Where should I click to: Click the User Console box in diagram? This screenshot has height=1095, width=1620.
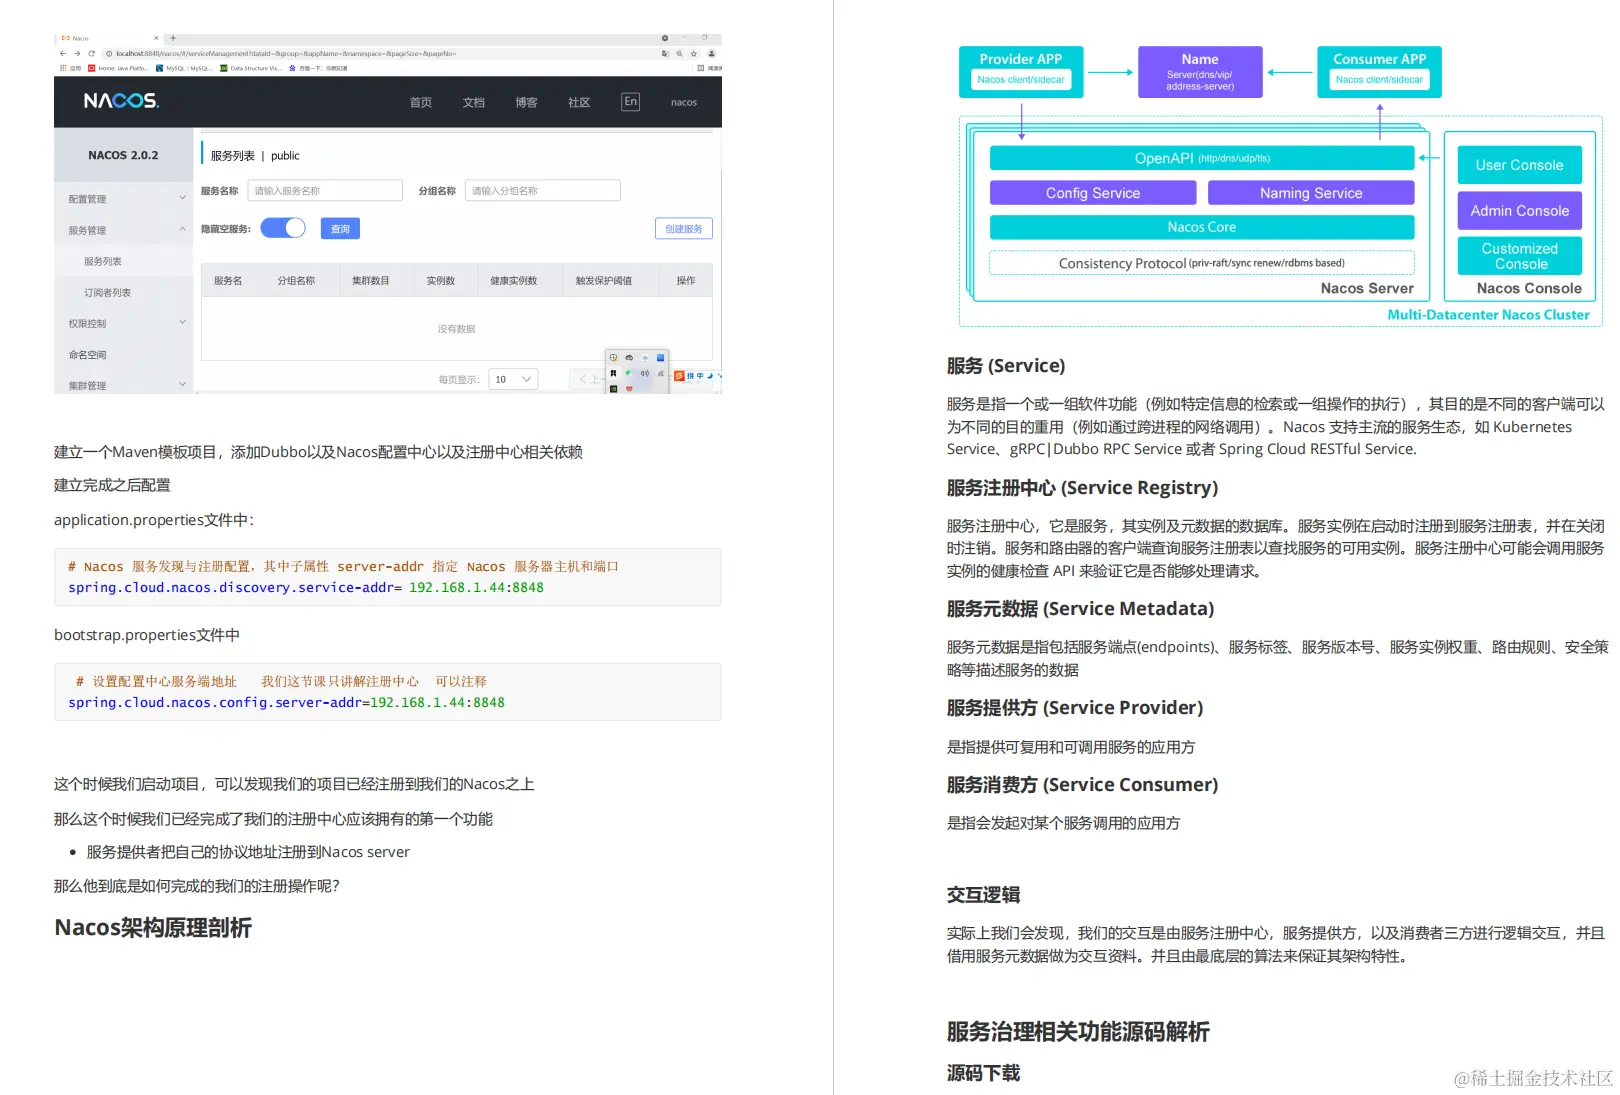1519,165
